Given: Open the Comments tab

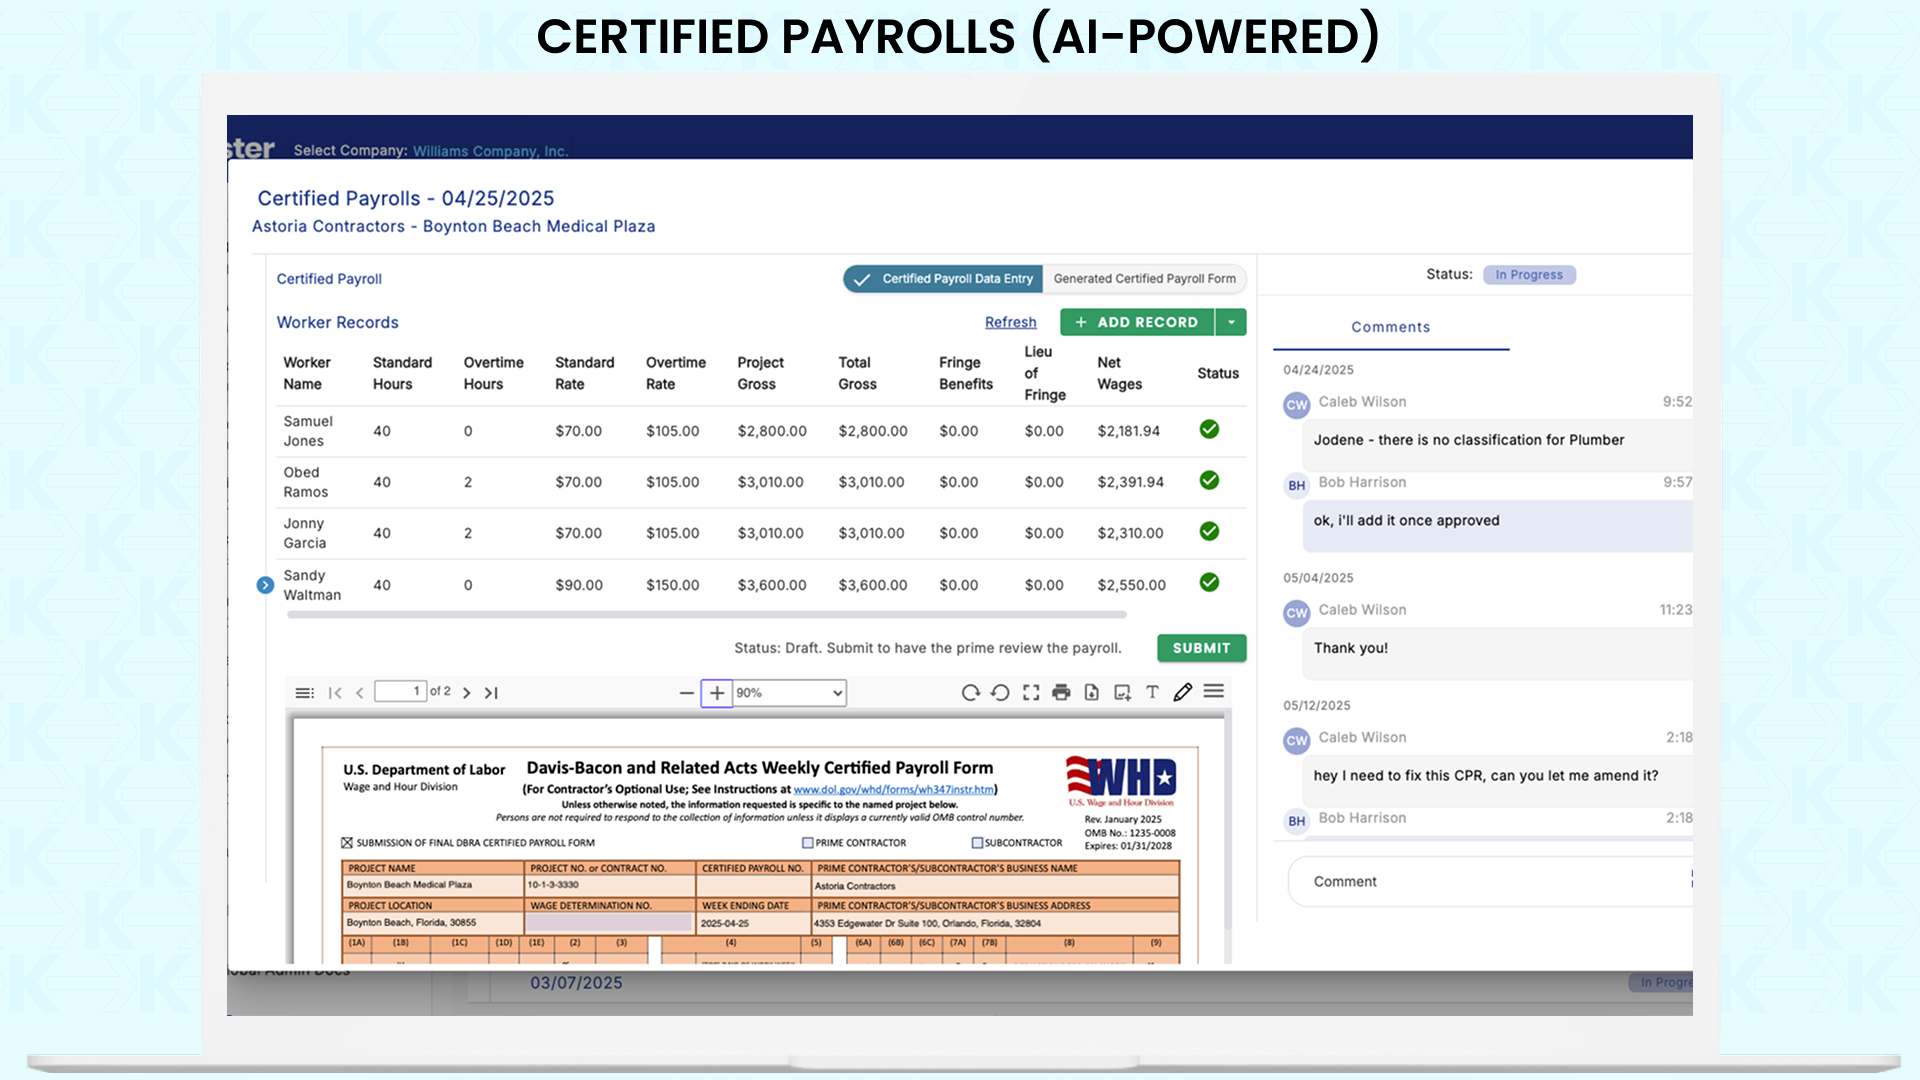Looking at the screenshot, I should (x=1390, y=327).
